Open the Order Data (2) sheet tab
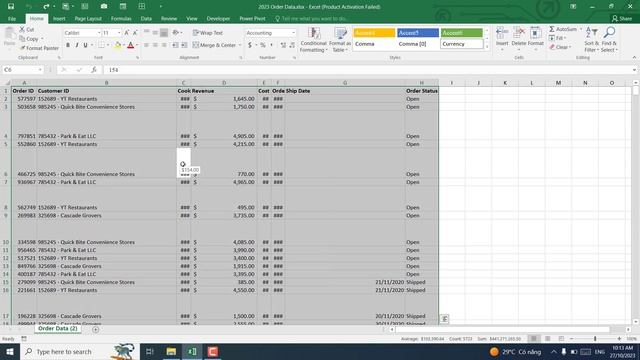The image size is (640, 360). pos(58,329)
